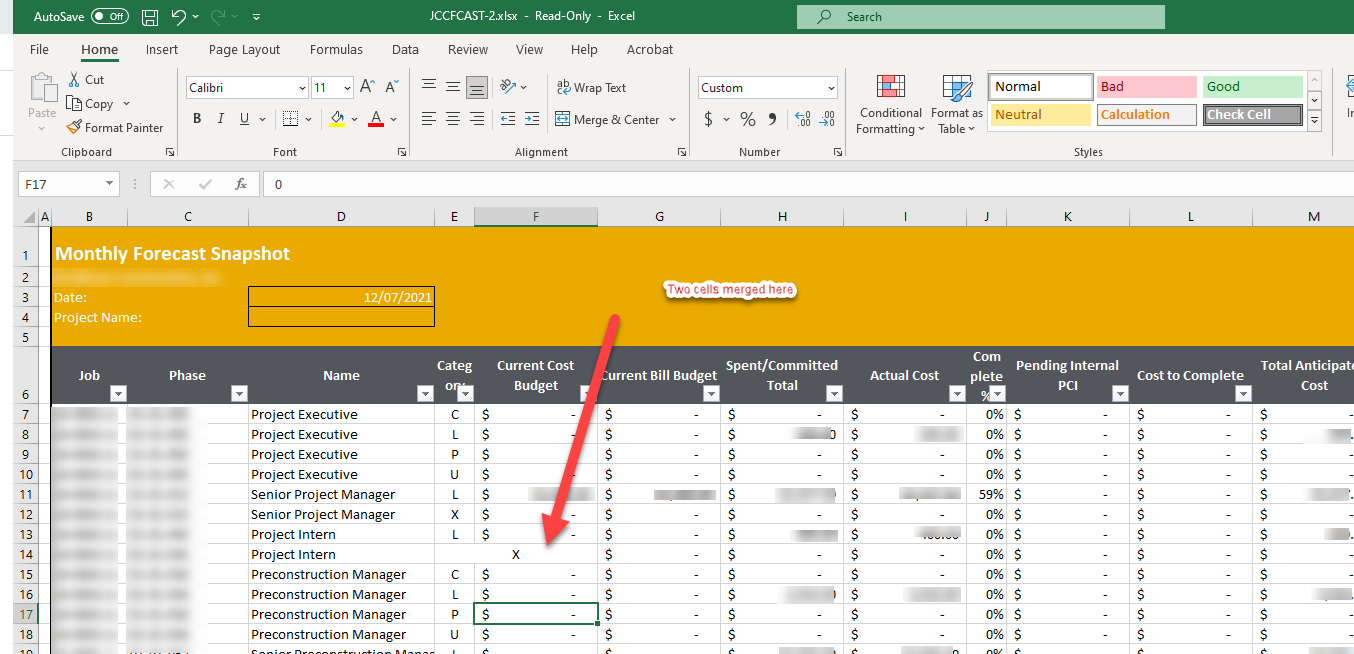Click the Merge & Center button
This screenshot has width=1354, height=654.
(607, 119)
